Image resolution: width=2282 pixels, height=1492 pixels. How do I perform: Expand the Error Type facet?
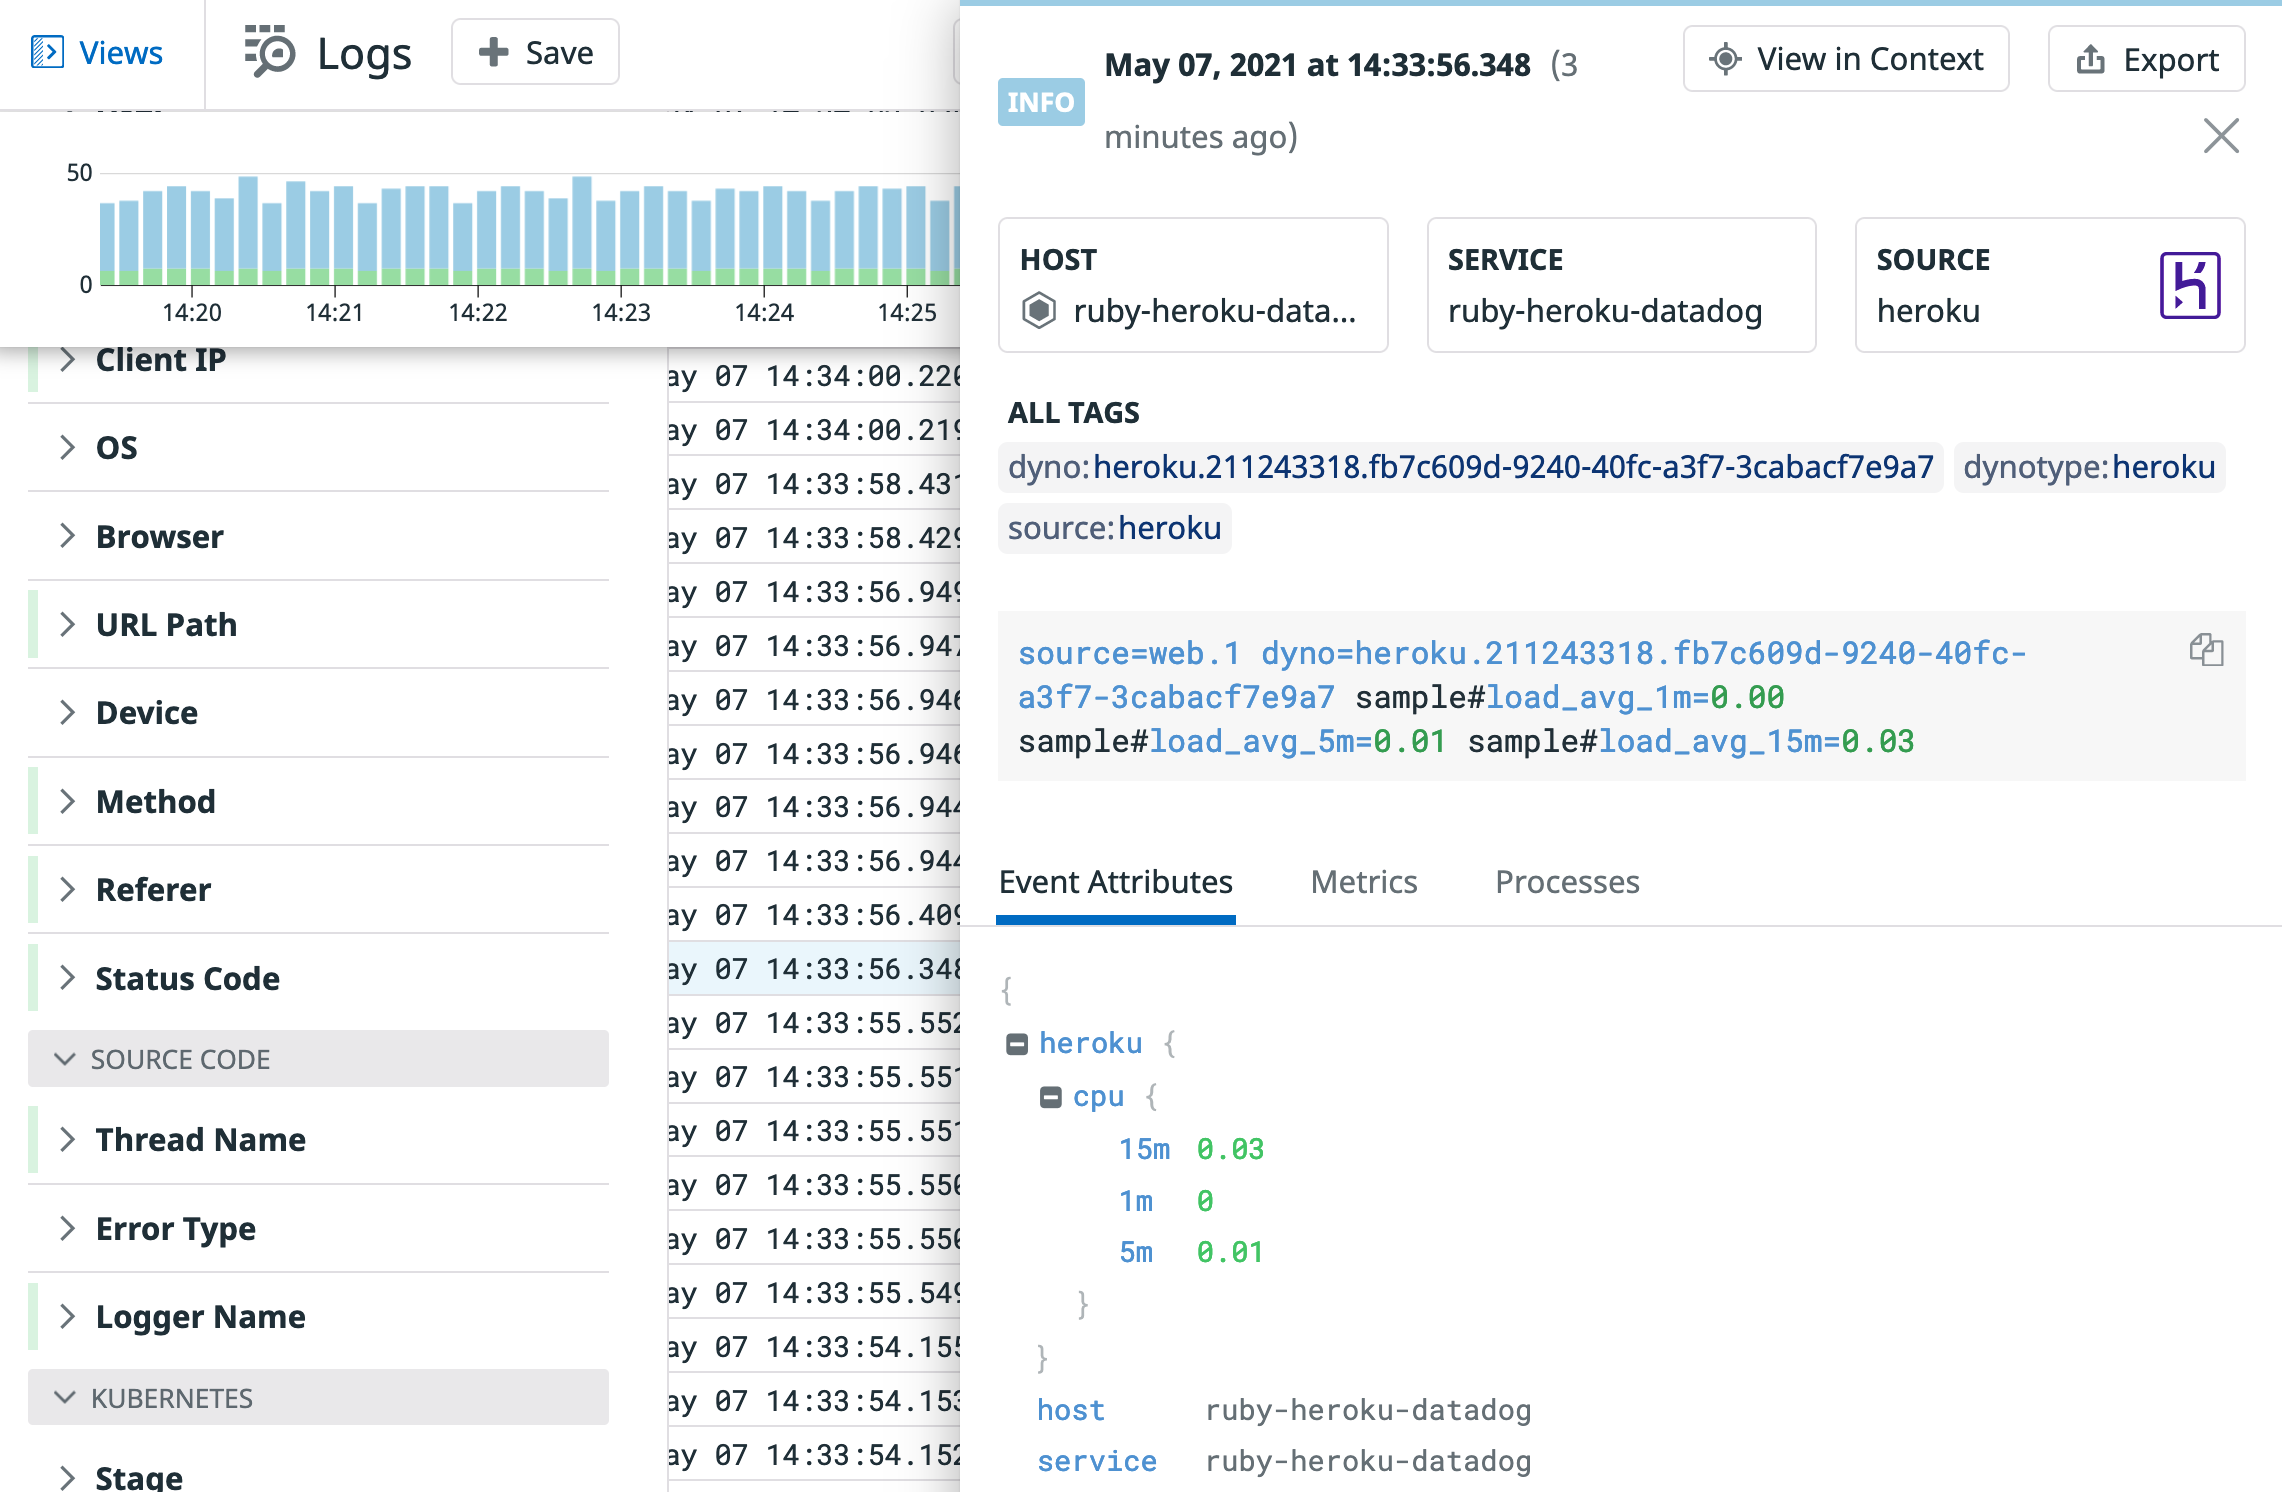(67, 1228)
